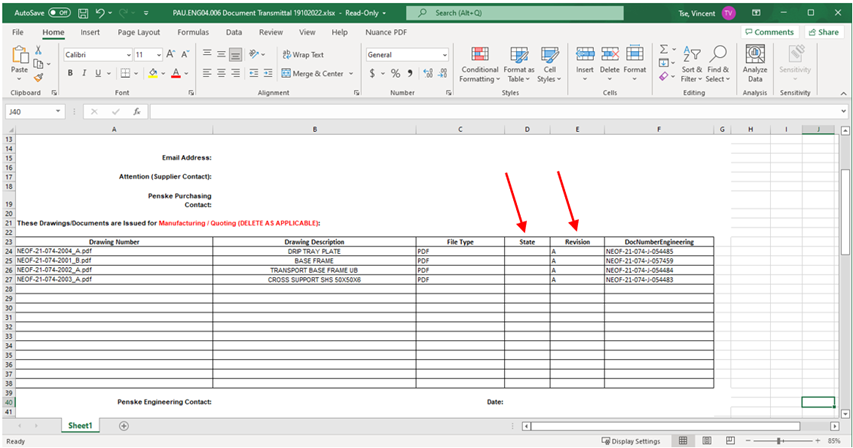
Task: Toggle AutoSave switch
Action: (x=59, y=13)
